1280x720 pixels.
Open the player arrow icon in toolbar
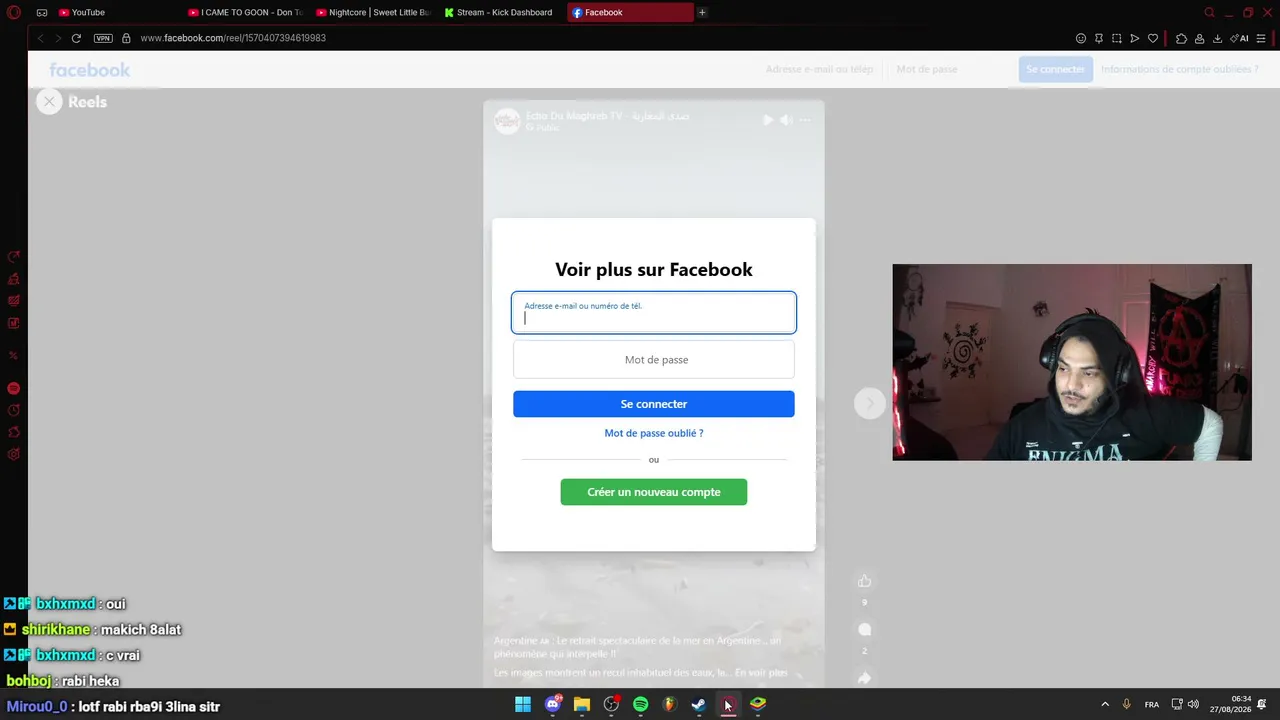(1134, 38)
